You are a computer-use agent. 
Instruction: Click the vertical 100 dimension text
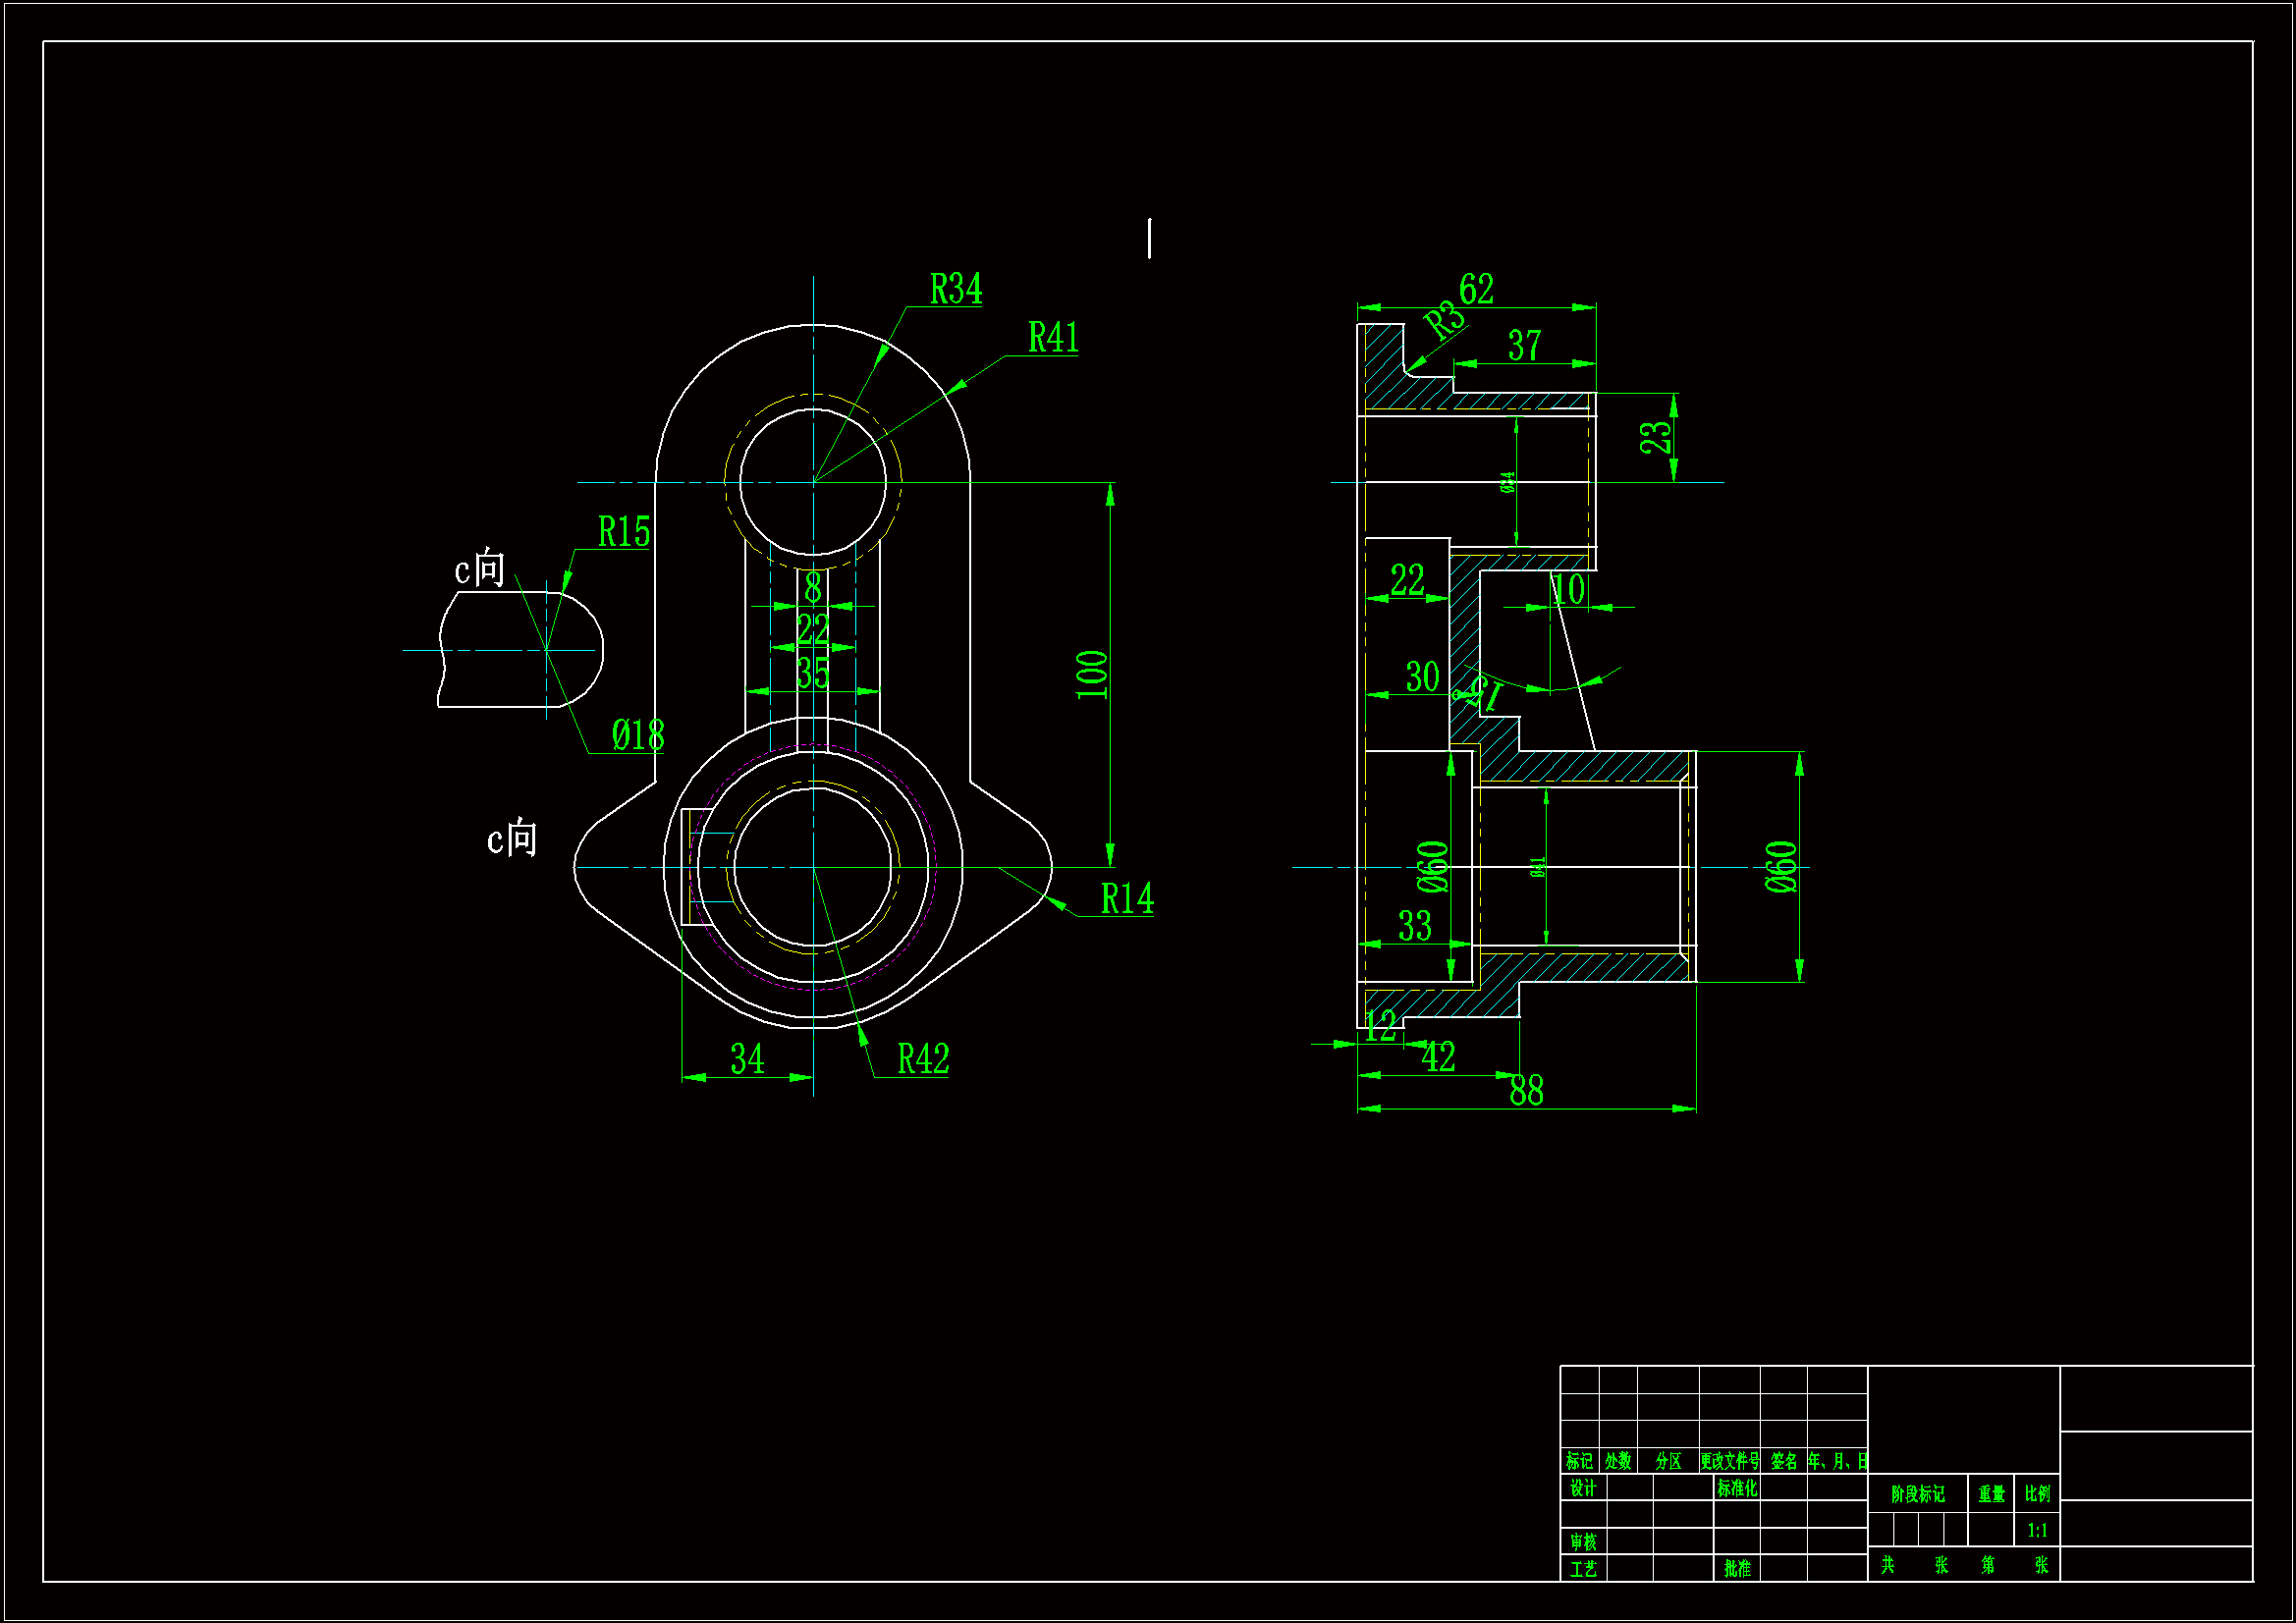(1092, 675)
